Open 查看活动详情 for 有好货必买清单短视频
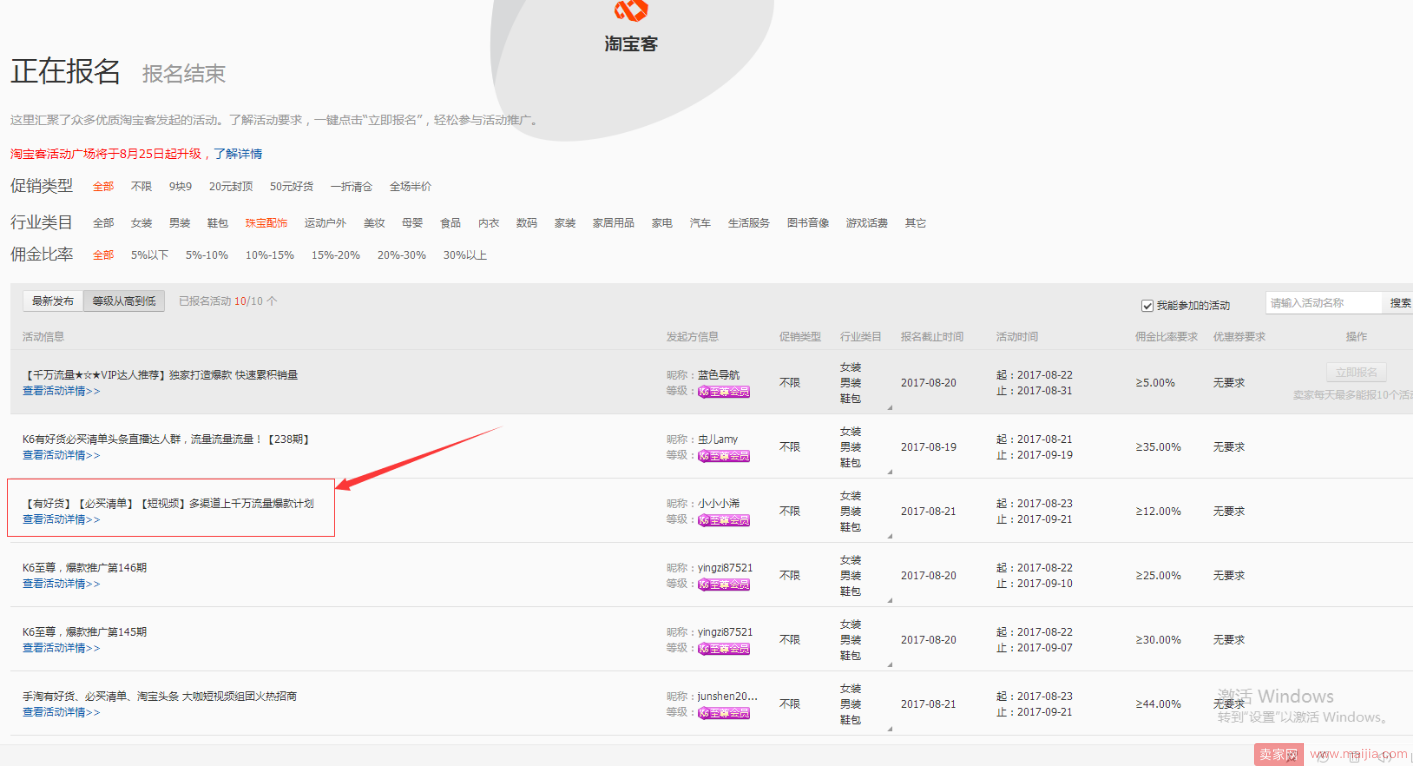The height and width of the screenshot is (766, 1414). pyautogui.click(x=61, y=519)
